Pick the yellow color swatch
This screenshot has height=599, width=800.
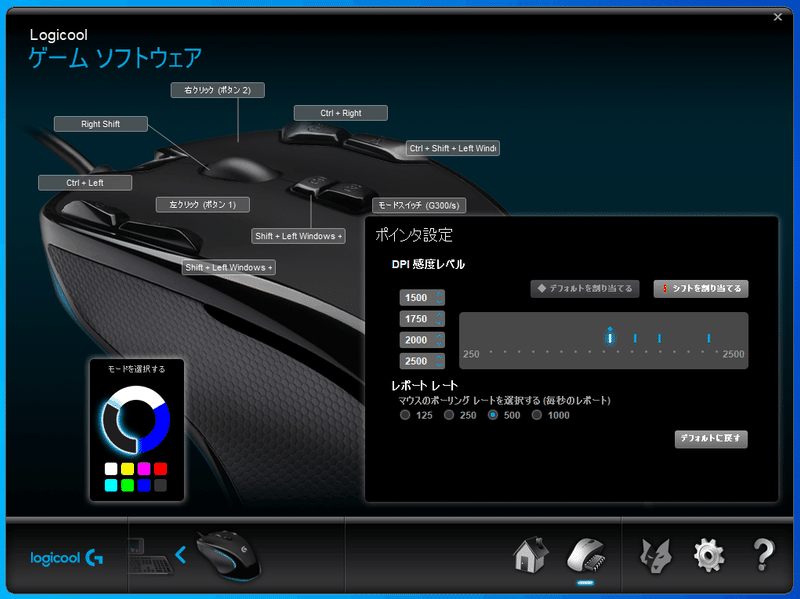click(x=128, y=468)
